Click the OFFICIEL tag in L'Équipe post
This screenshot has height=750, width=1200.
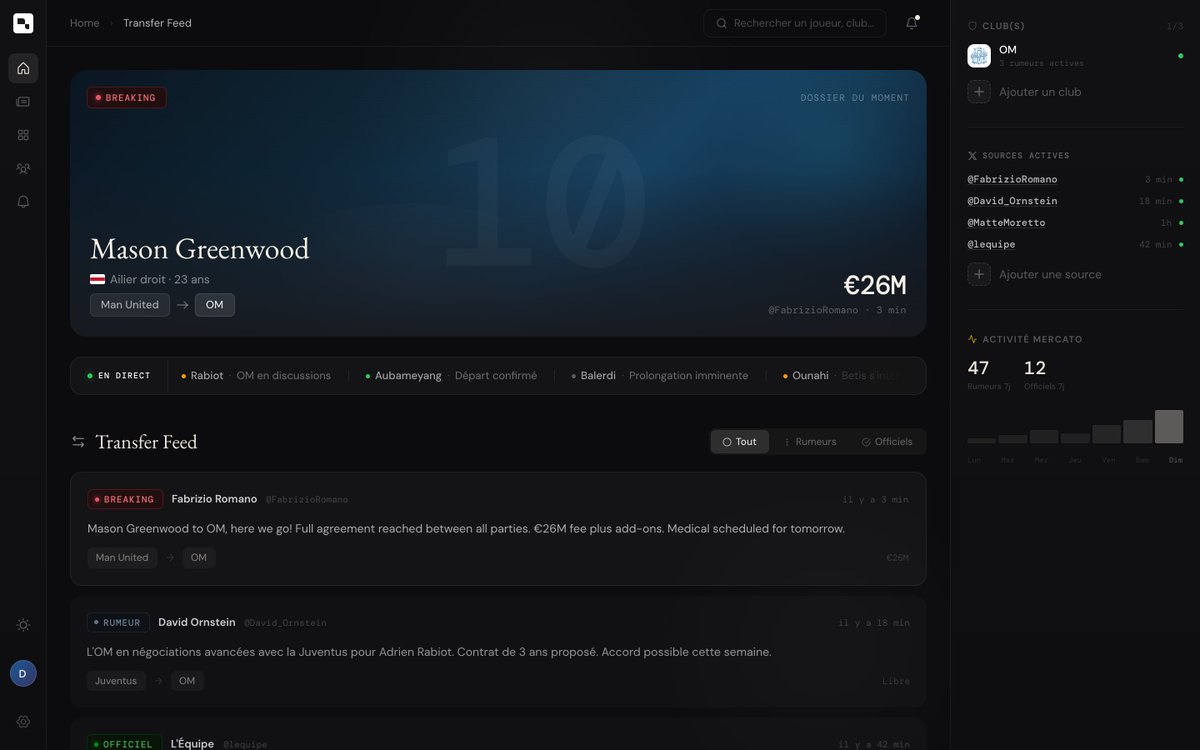click(x=125, y=744)
